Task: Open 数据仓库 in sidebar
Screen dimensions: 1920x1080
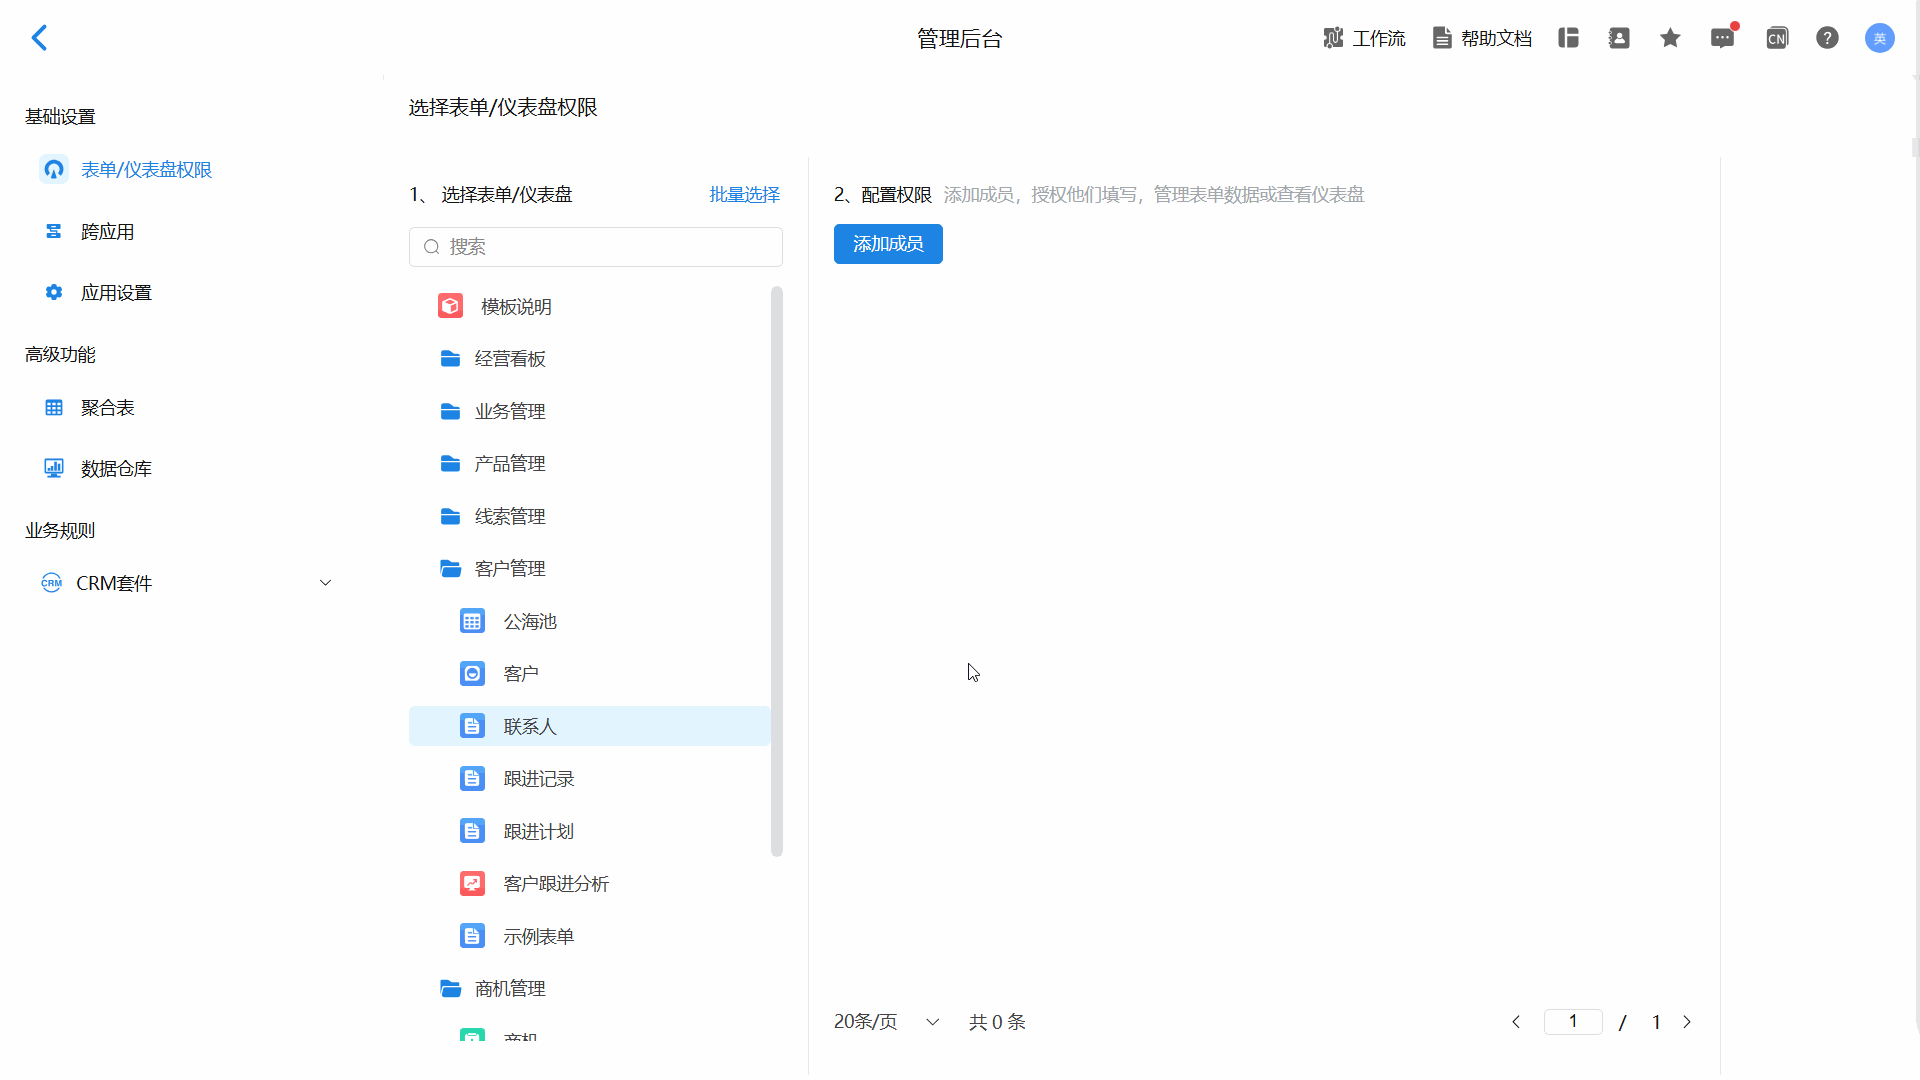Action: (116, 469)
